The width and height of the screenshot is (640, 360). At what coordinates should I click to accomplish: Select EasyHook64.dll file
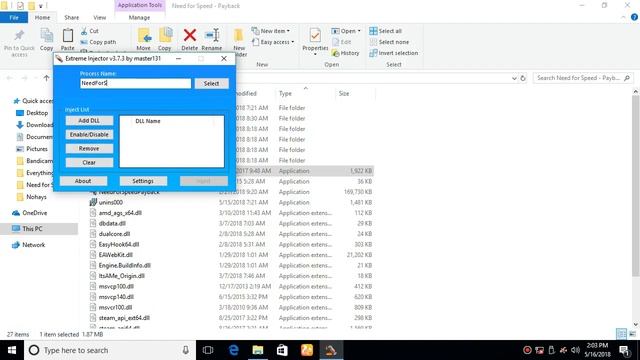tap(119, 244)
